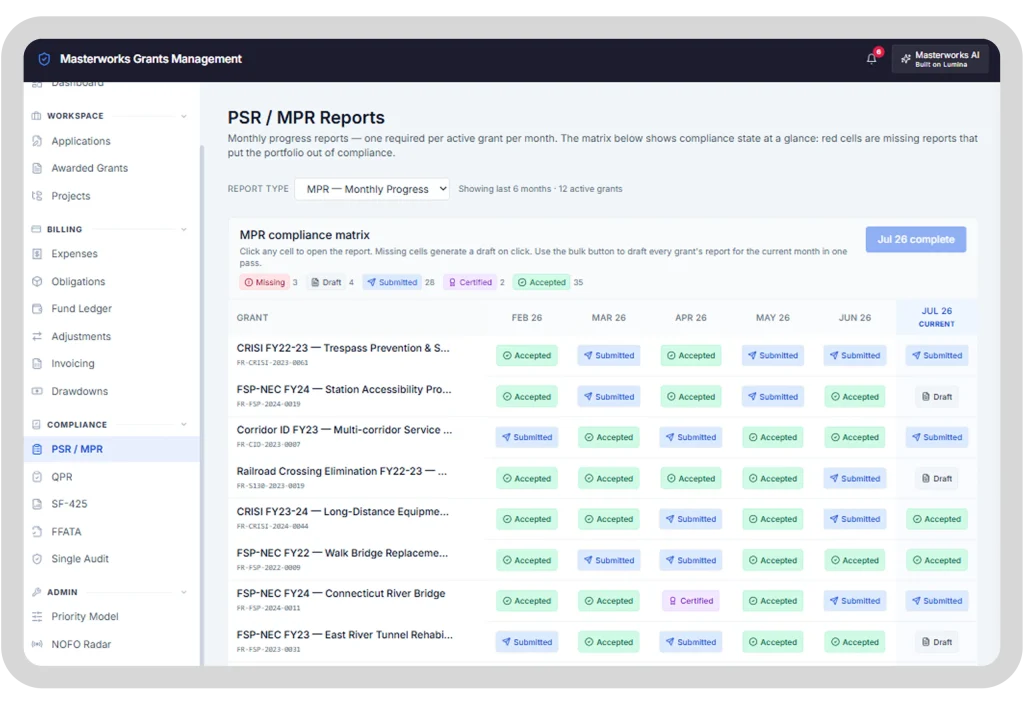Click grant name FSP-NEC FY24 — Connecticut River Bridge
This screenshot has width=1024, height=705.
coord(341,593)
